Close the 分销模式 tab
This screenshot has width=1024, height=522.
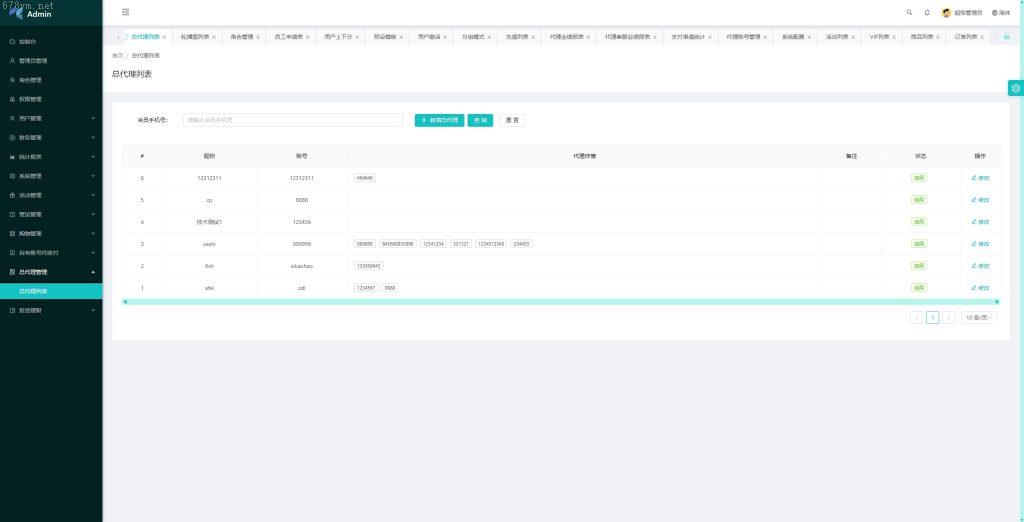(489, 37)
